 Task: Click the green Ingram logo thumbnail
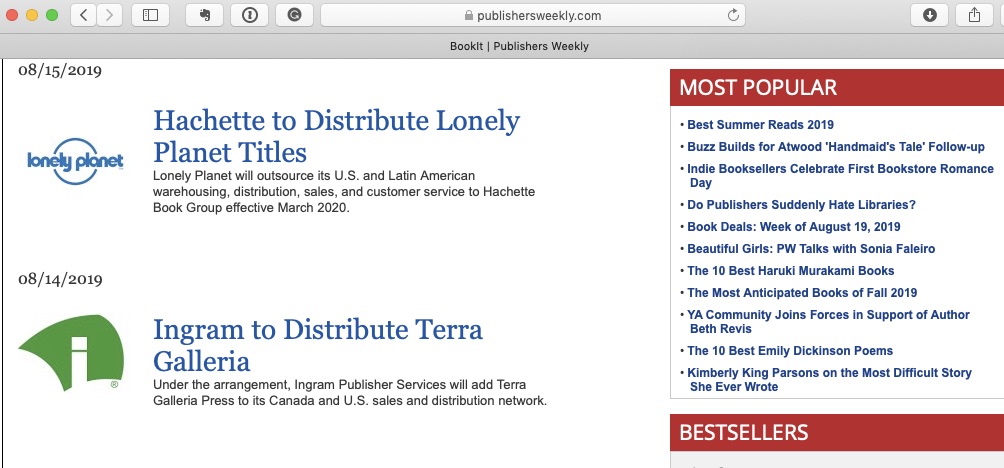[70, 353]
